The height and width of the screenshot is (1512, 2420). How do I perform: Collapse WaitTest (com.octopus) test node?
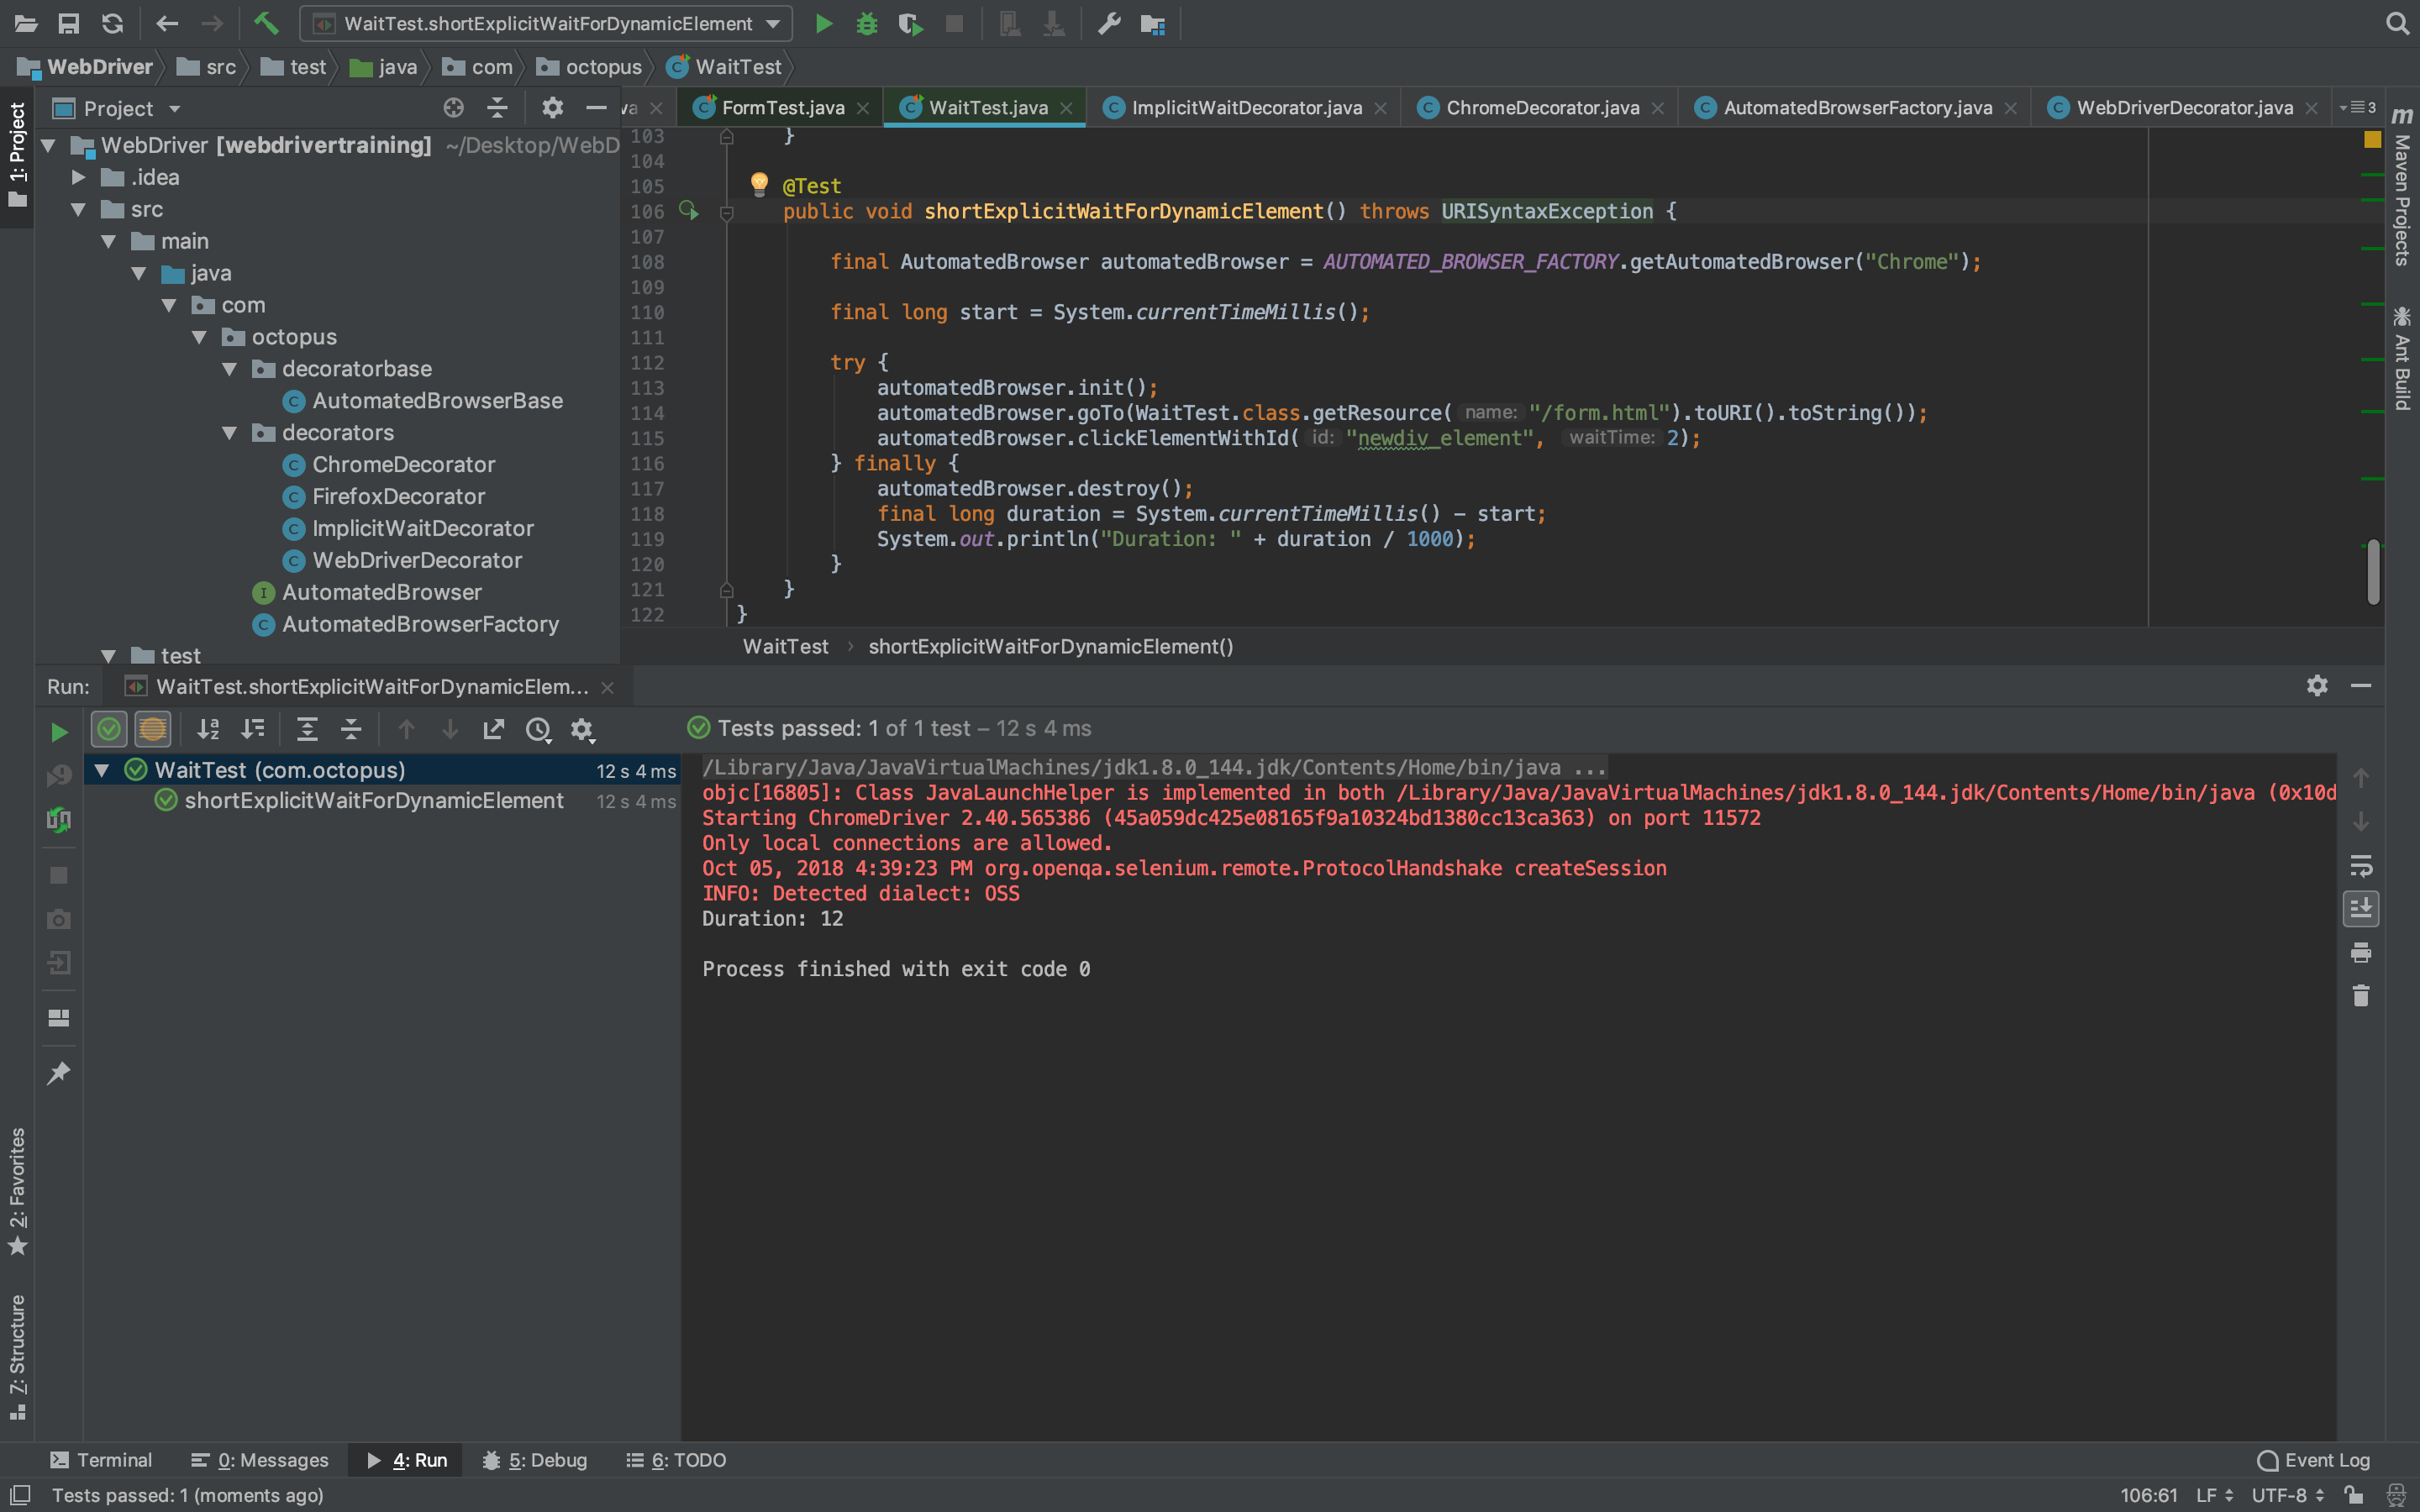pos(102,770)
